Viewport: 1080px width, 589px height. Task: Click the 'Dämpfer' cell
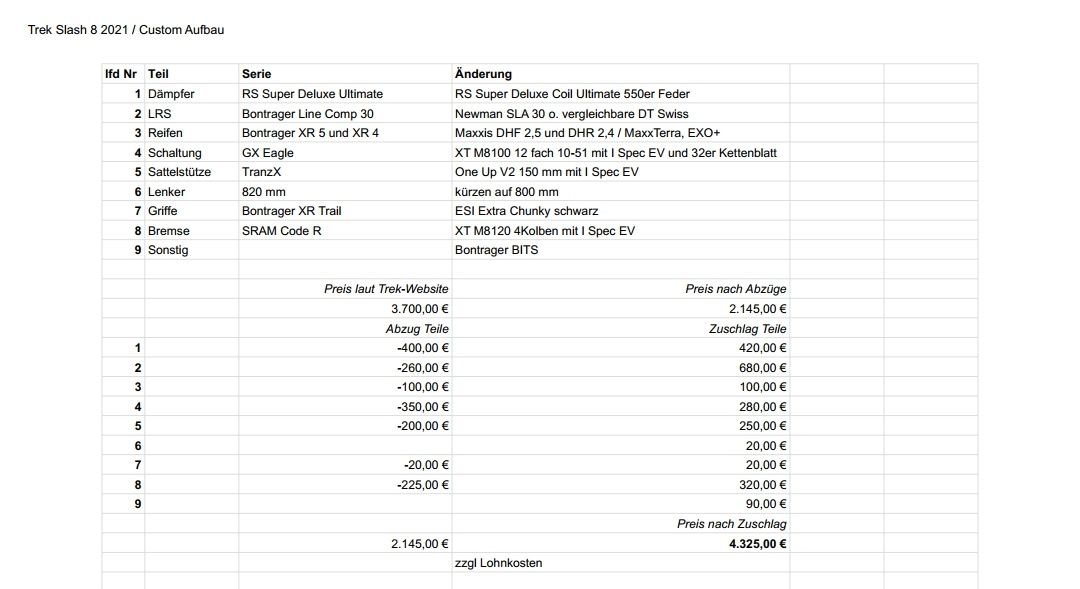[171, 94]
